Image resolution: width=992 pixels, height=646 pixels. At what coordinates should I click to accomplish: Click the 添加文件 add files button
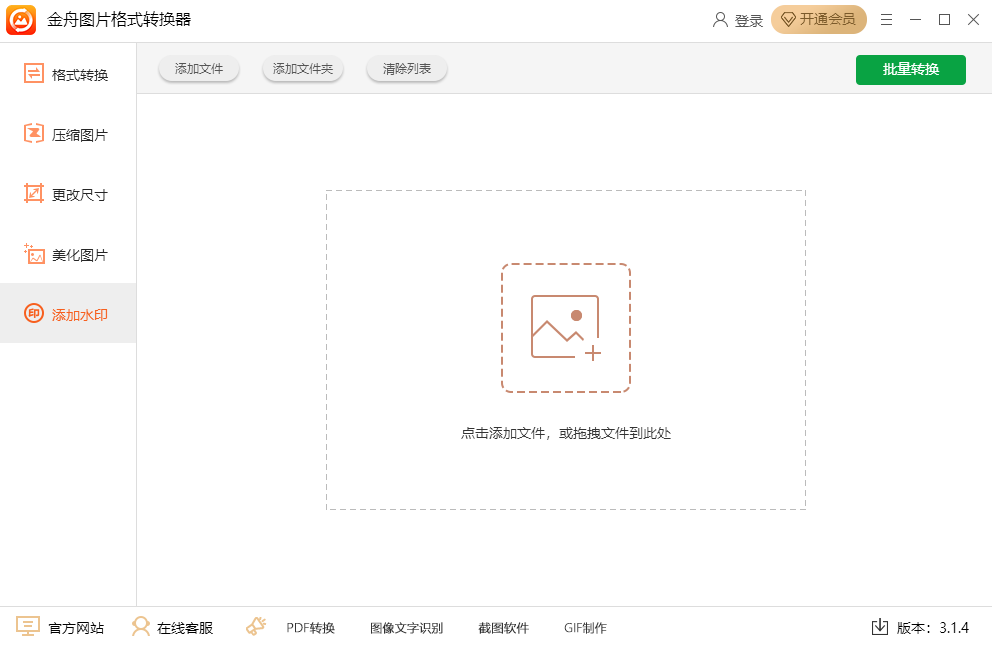(198, 69)
